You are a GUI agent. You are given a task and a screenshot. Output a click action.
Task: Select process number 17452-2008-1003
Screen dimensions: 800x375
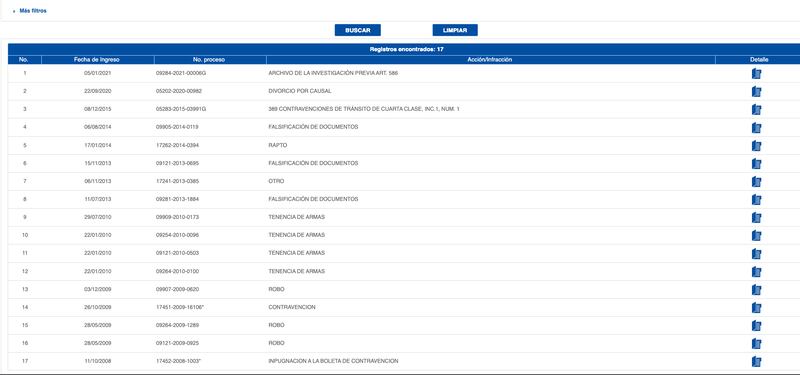[x=179, y=361]
